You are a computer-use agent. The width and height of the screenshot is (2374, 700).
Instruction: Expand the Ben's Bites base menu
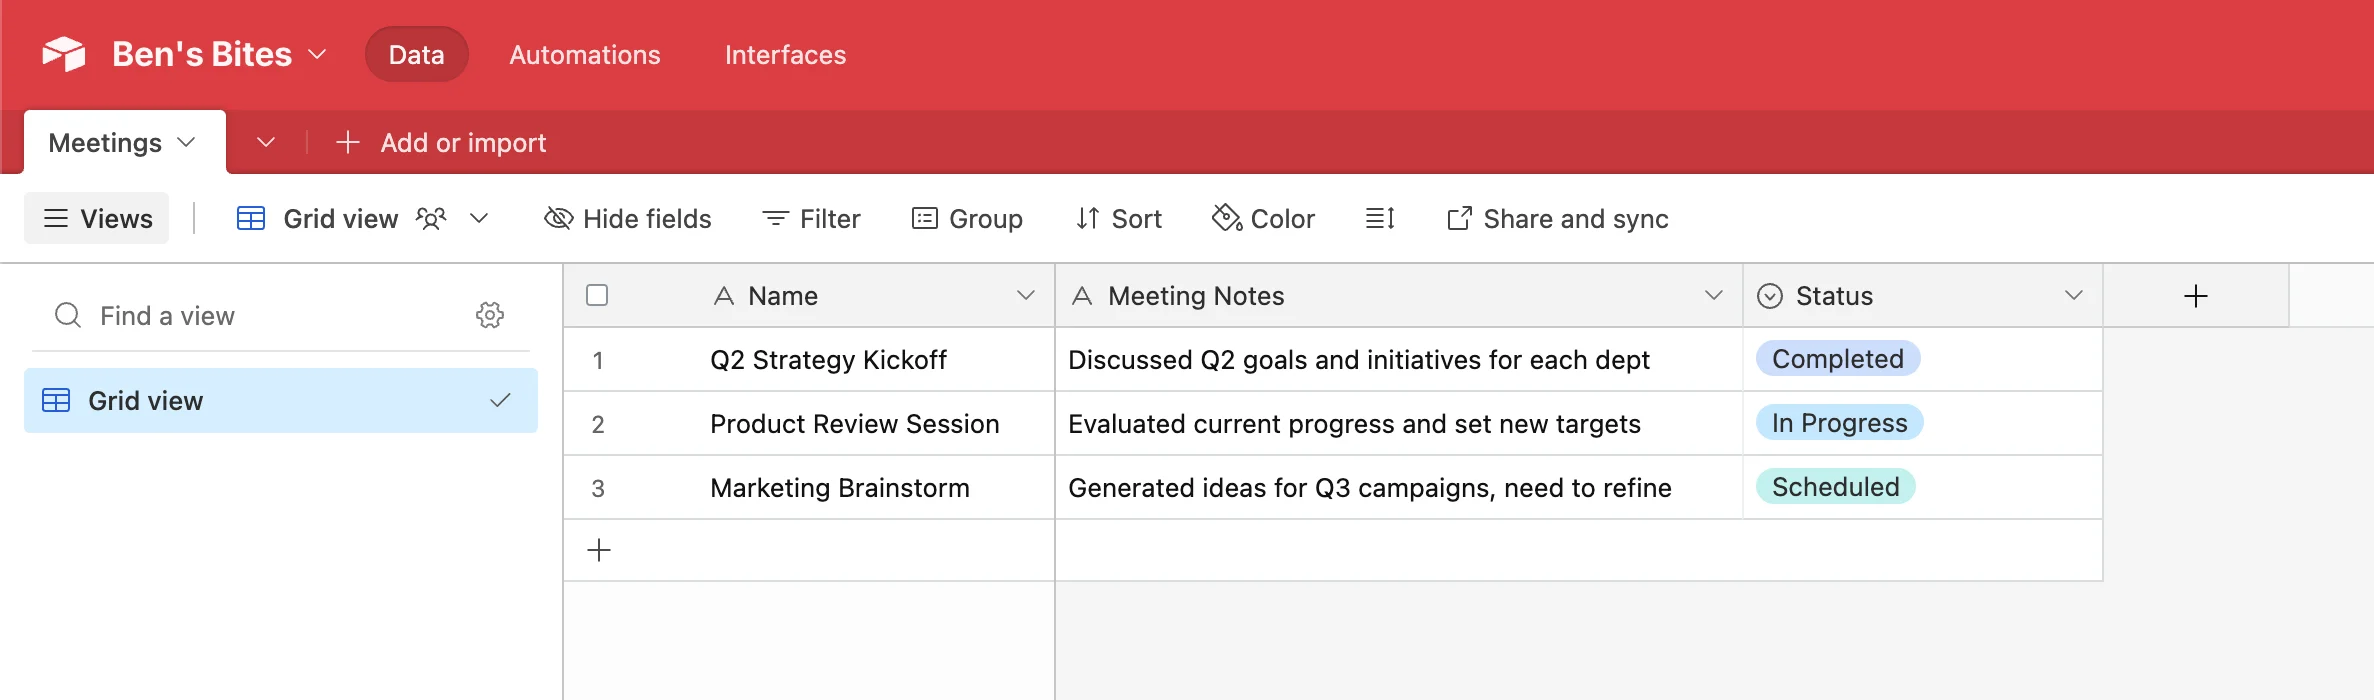[317, 54]
